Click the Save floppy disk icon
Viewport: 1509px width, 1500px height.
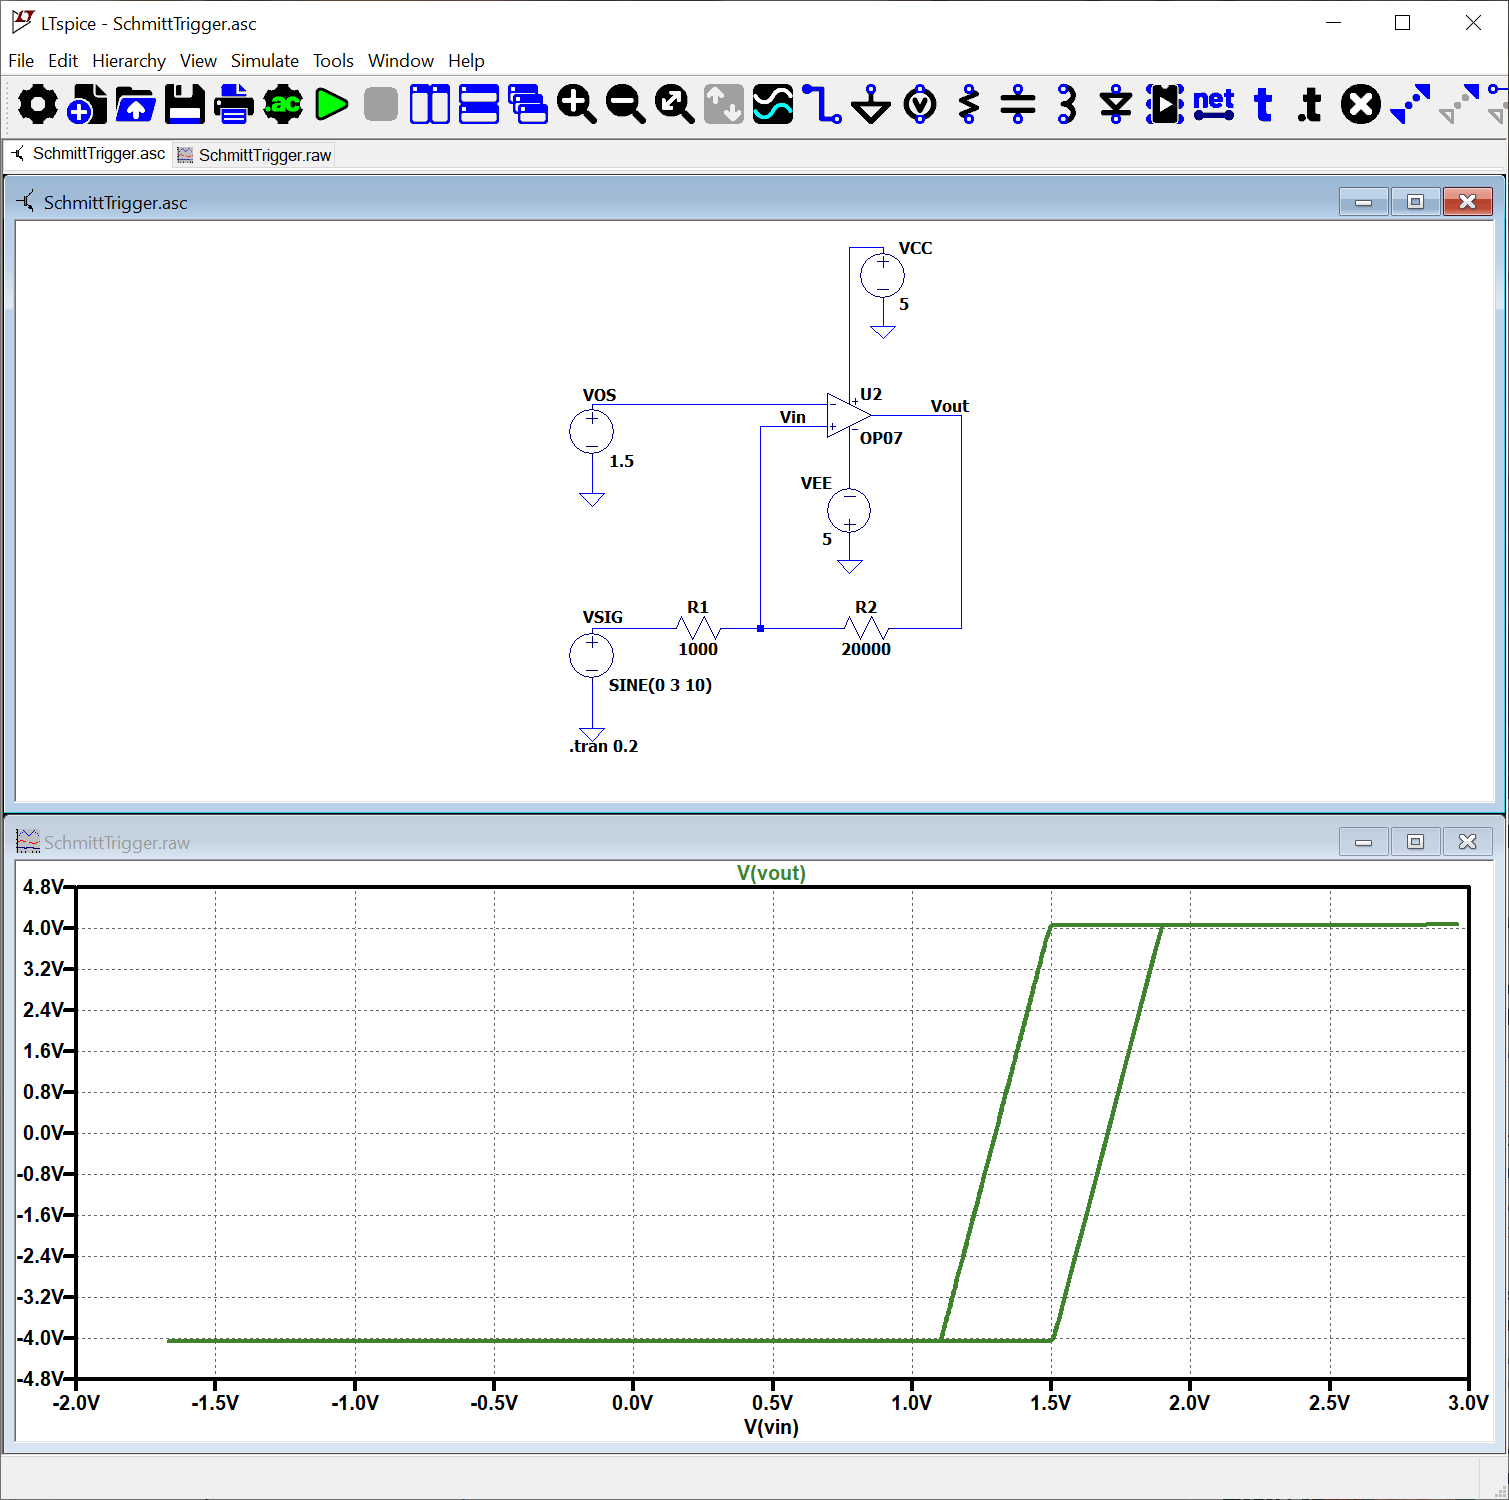coord(184,104)
